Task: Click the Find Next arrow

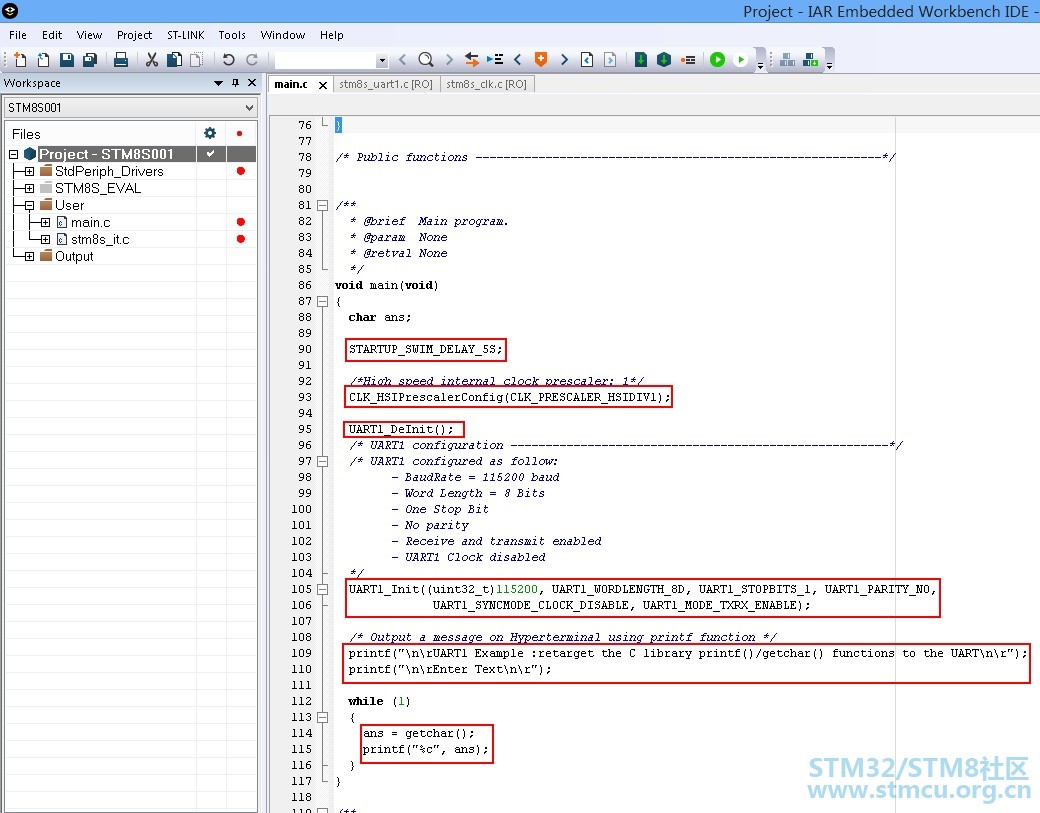Action: click(x=449, y=60)
